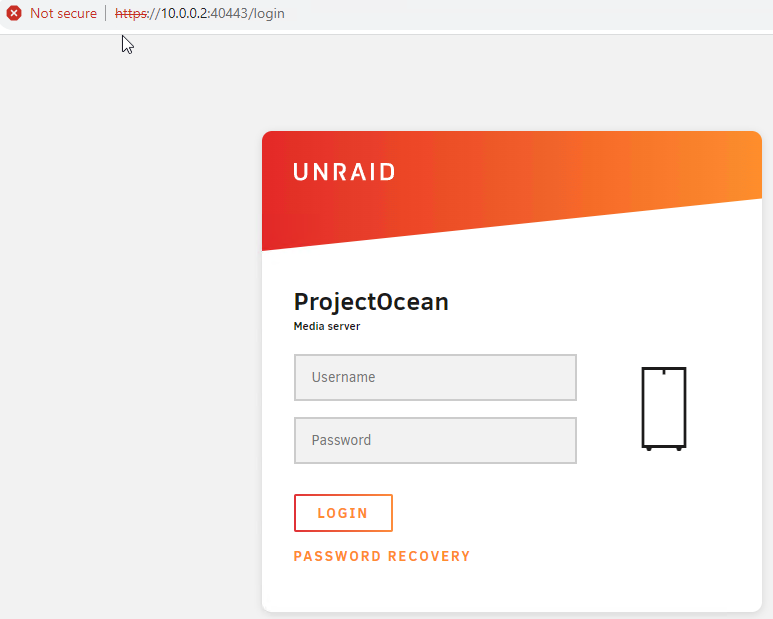The image size is (773, 619).
Task: Click the 10.0.0.2 IP address in the URL
Action: 184,13
